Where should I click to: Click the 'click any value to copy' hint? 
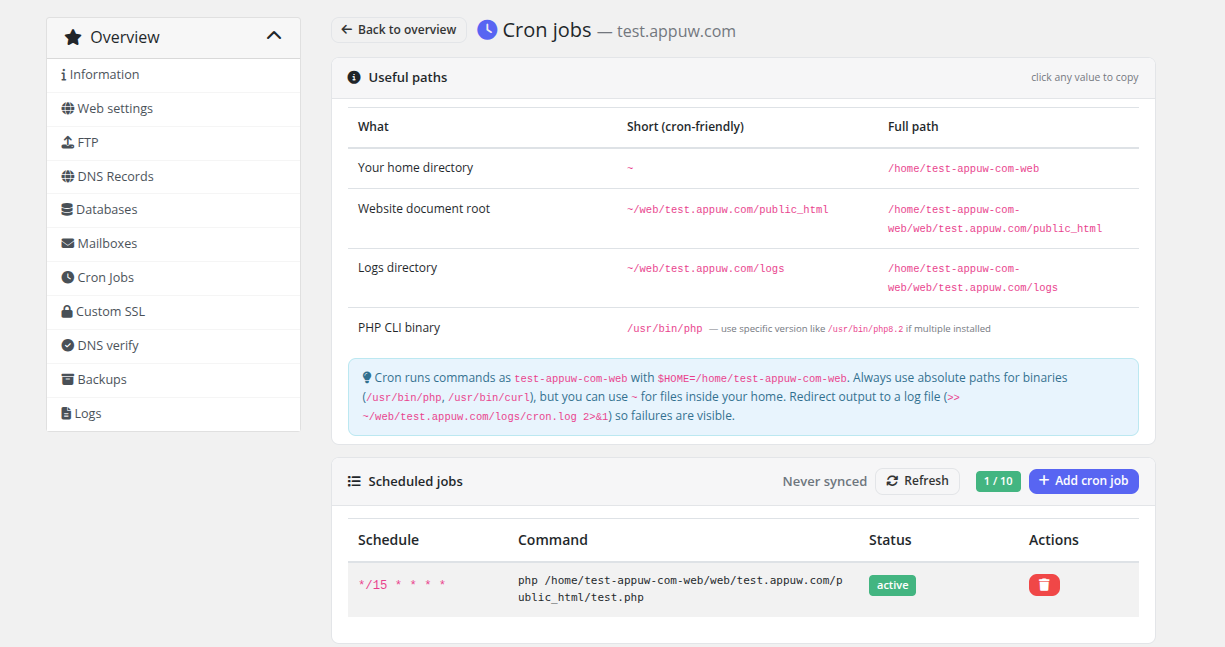click(1085, 78)
